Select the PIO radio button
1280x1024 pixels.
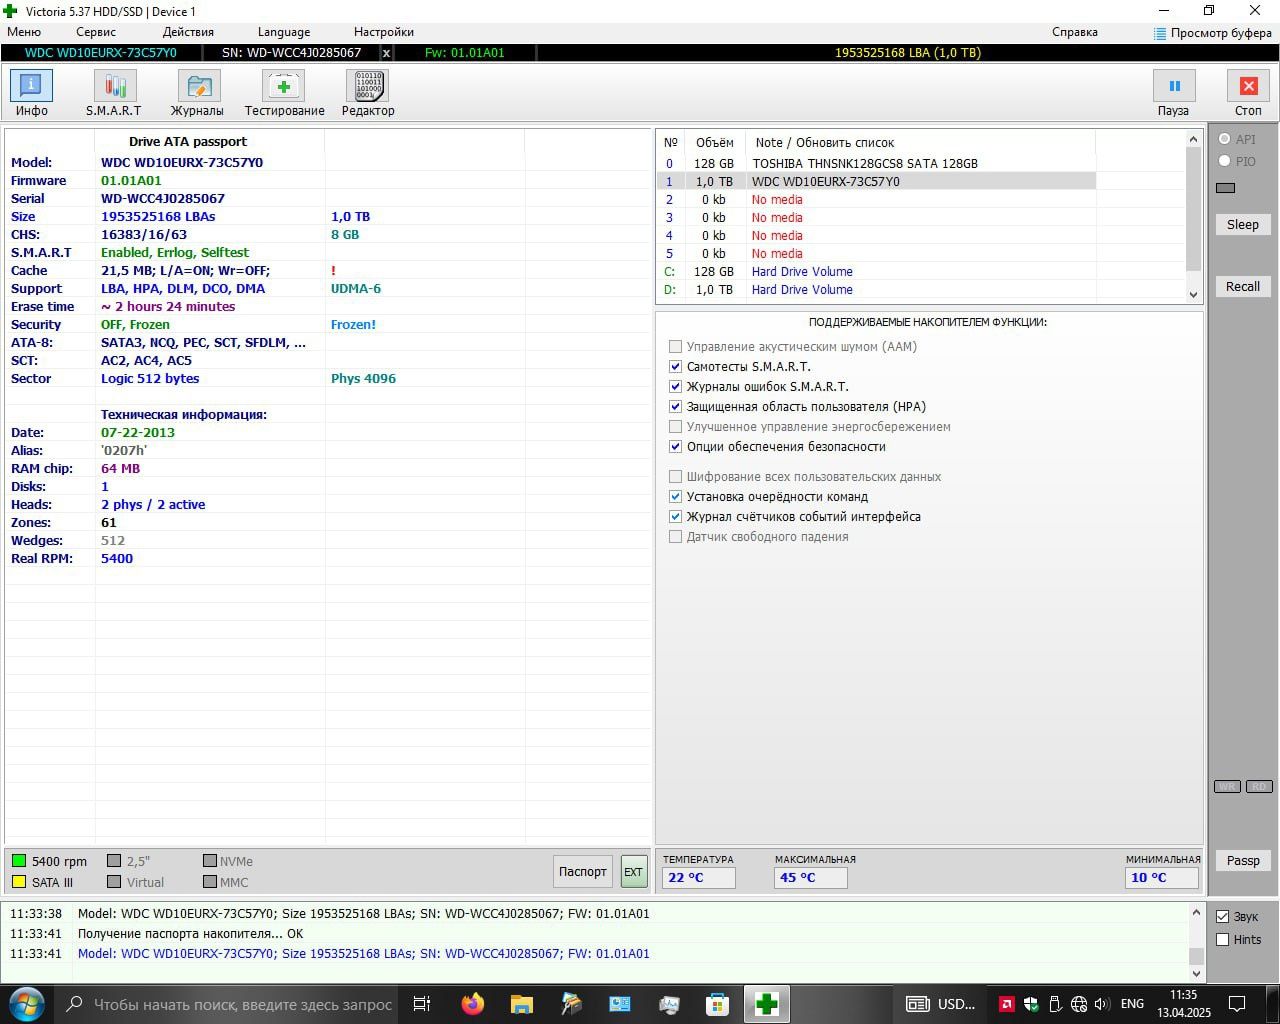[x=1224, y=161]
